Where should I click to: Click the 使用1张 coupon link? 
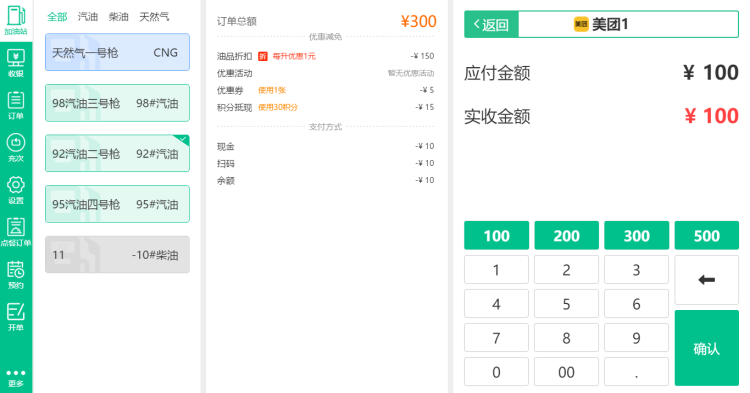(x=272, y=90)
